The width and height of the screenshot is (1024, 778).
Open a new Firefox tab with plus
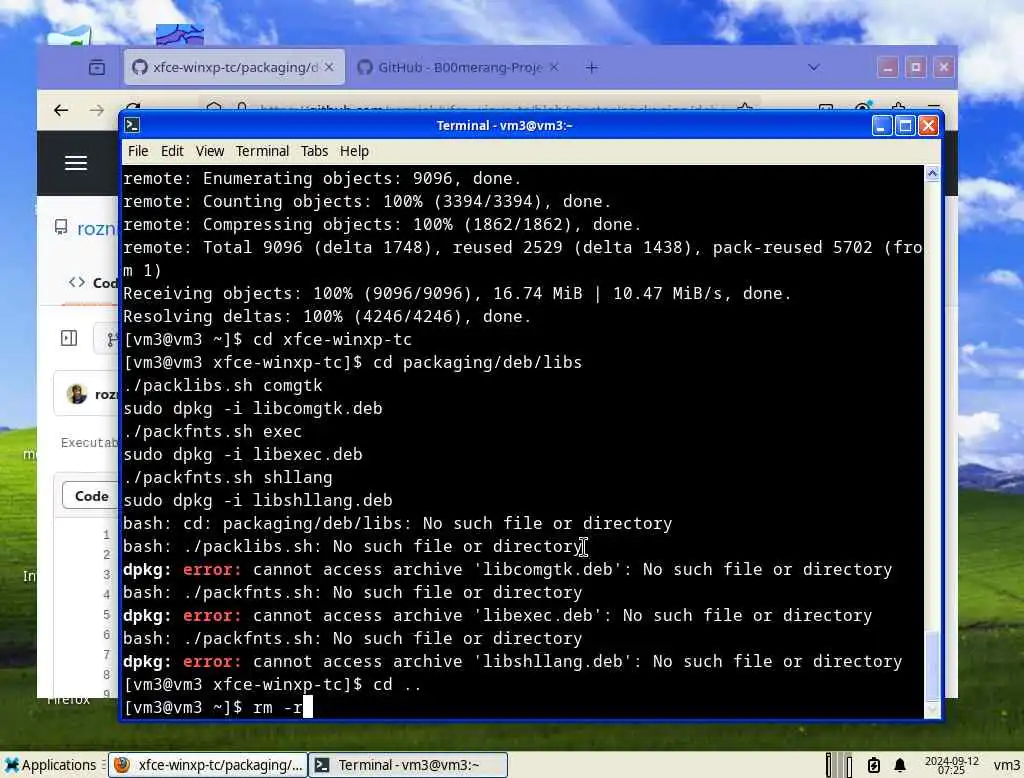coord(592,67)
